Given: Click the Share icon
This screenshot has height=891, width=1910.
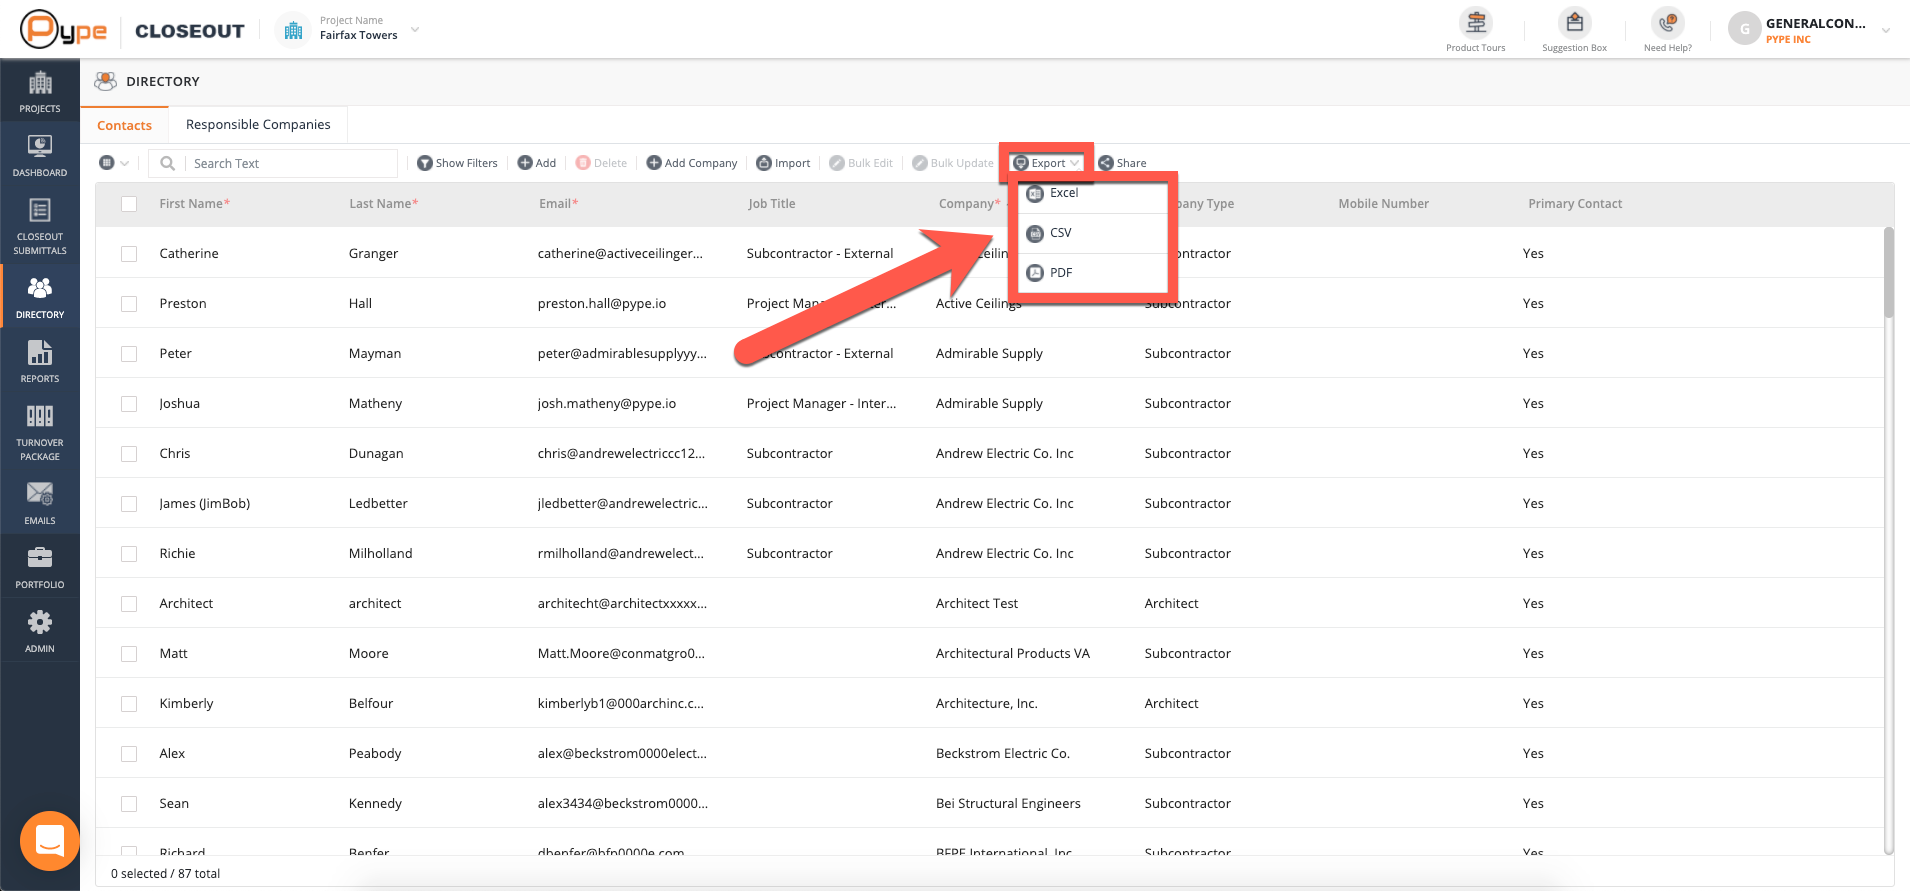Looking at the screenshot, I should [1106, 163].
